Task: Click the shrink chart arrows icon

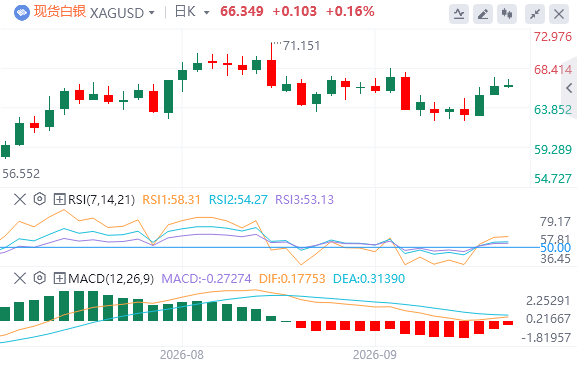Action: [535, 14]
